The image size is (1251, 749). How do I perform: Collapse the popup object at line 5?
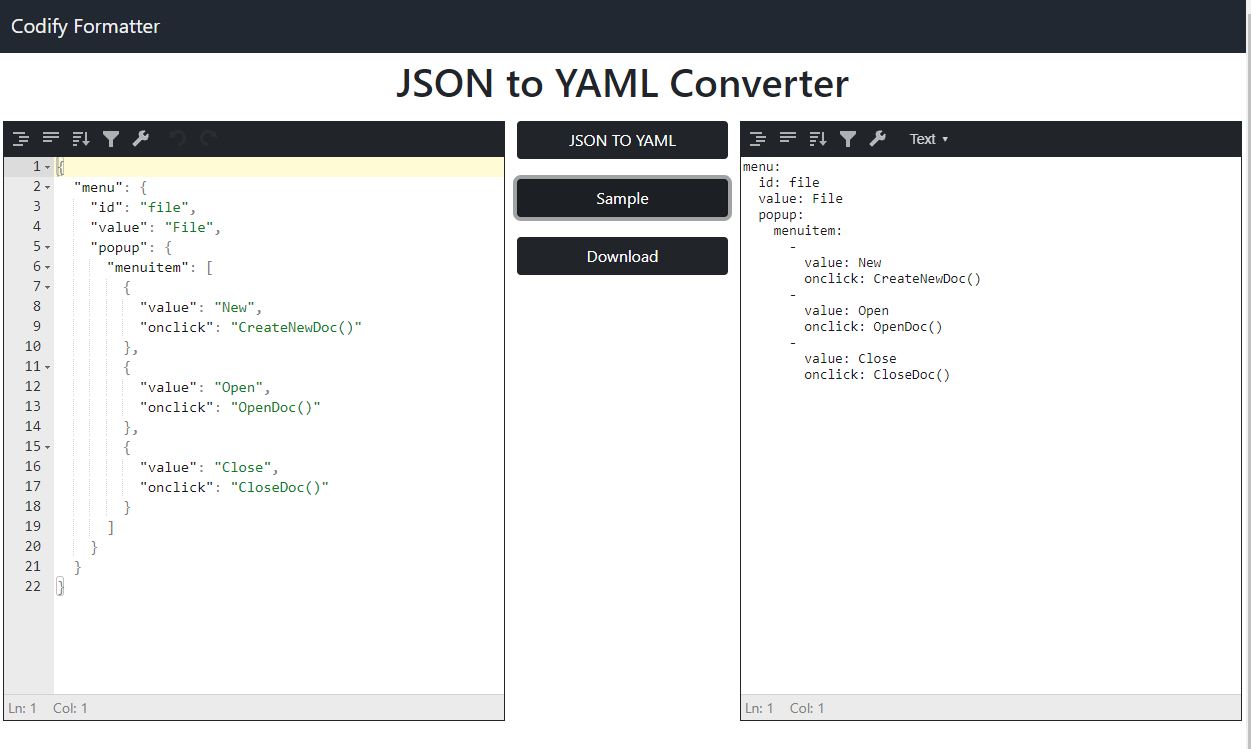(x=45, y=247)
